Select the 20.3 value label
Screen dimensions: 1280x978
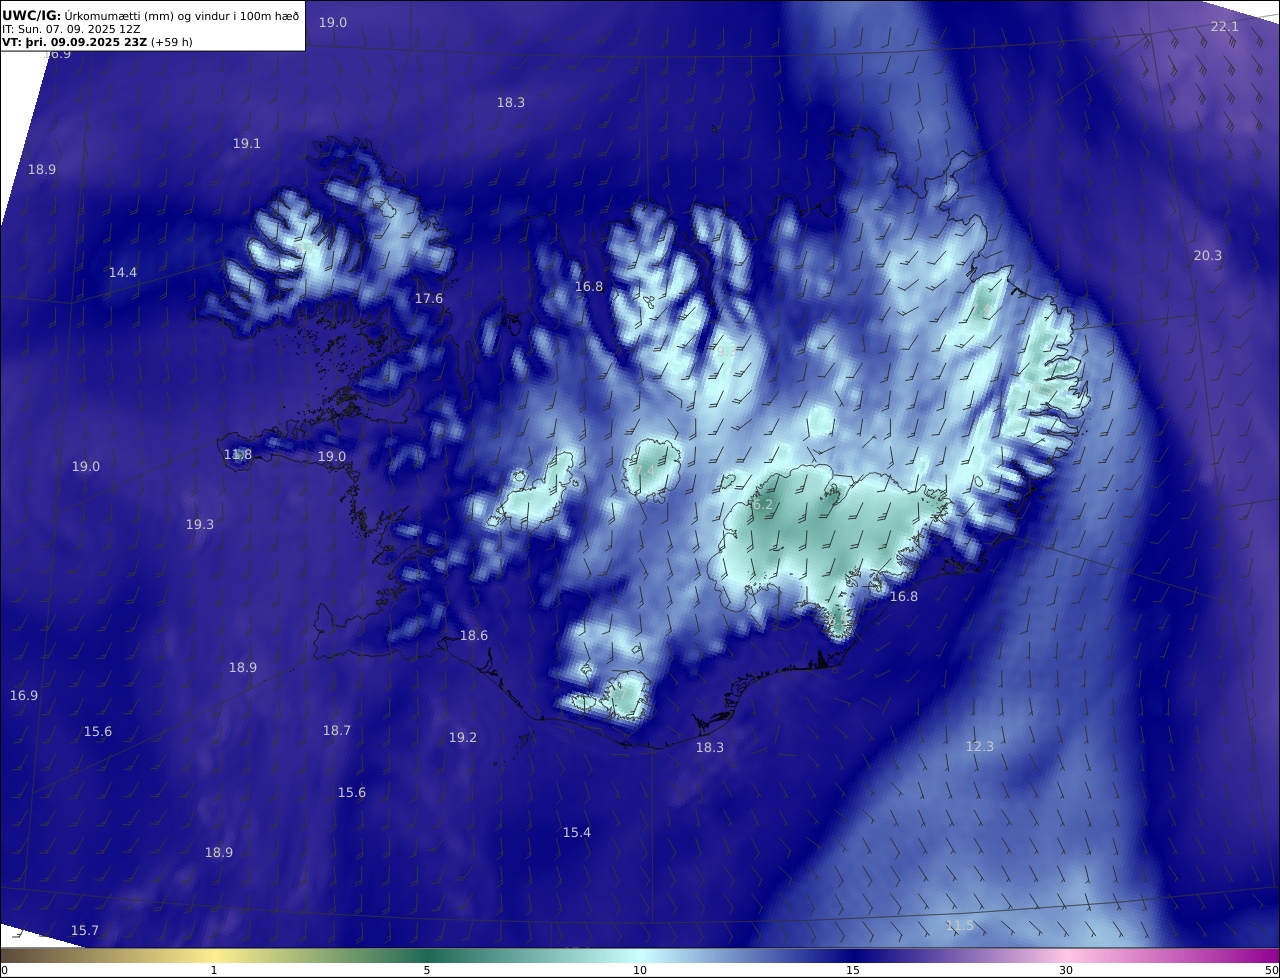click(x=1208, y=255)
